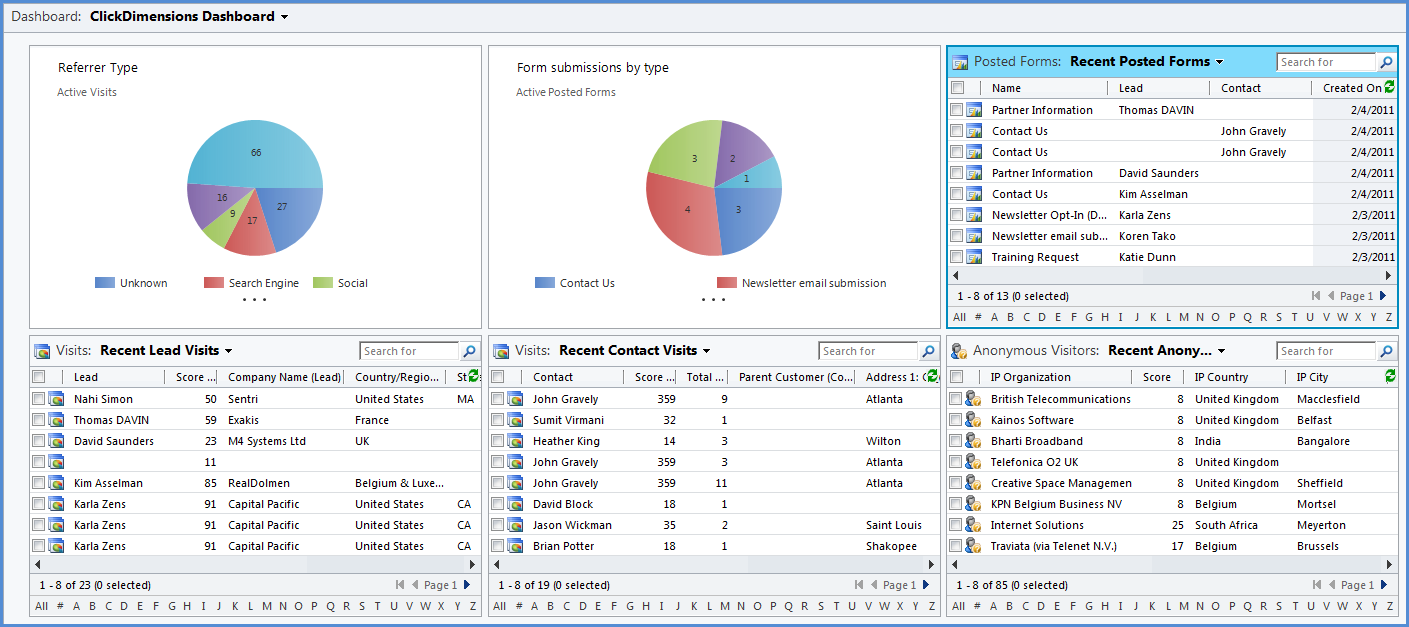Sort Posted Forms by Created On column
The width and height of the screenshot is (1409, 627).
[1351, 88]
